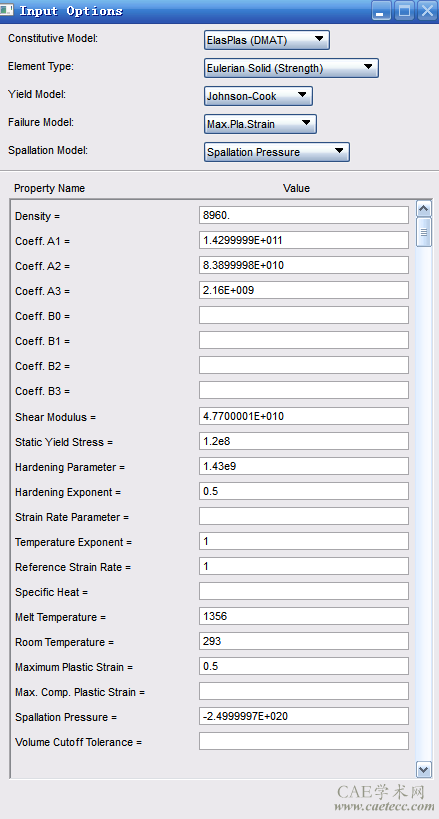Minimize the Input Options window
Viewport: 439px width, 819px height.
[382, 11]
